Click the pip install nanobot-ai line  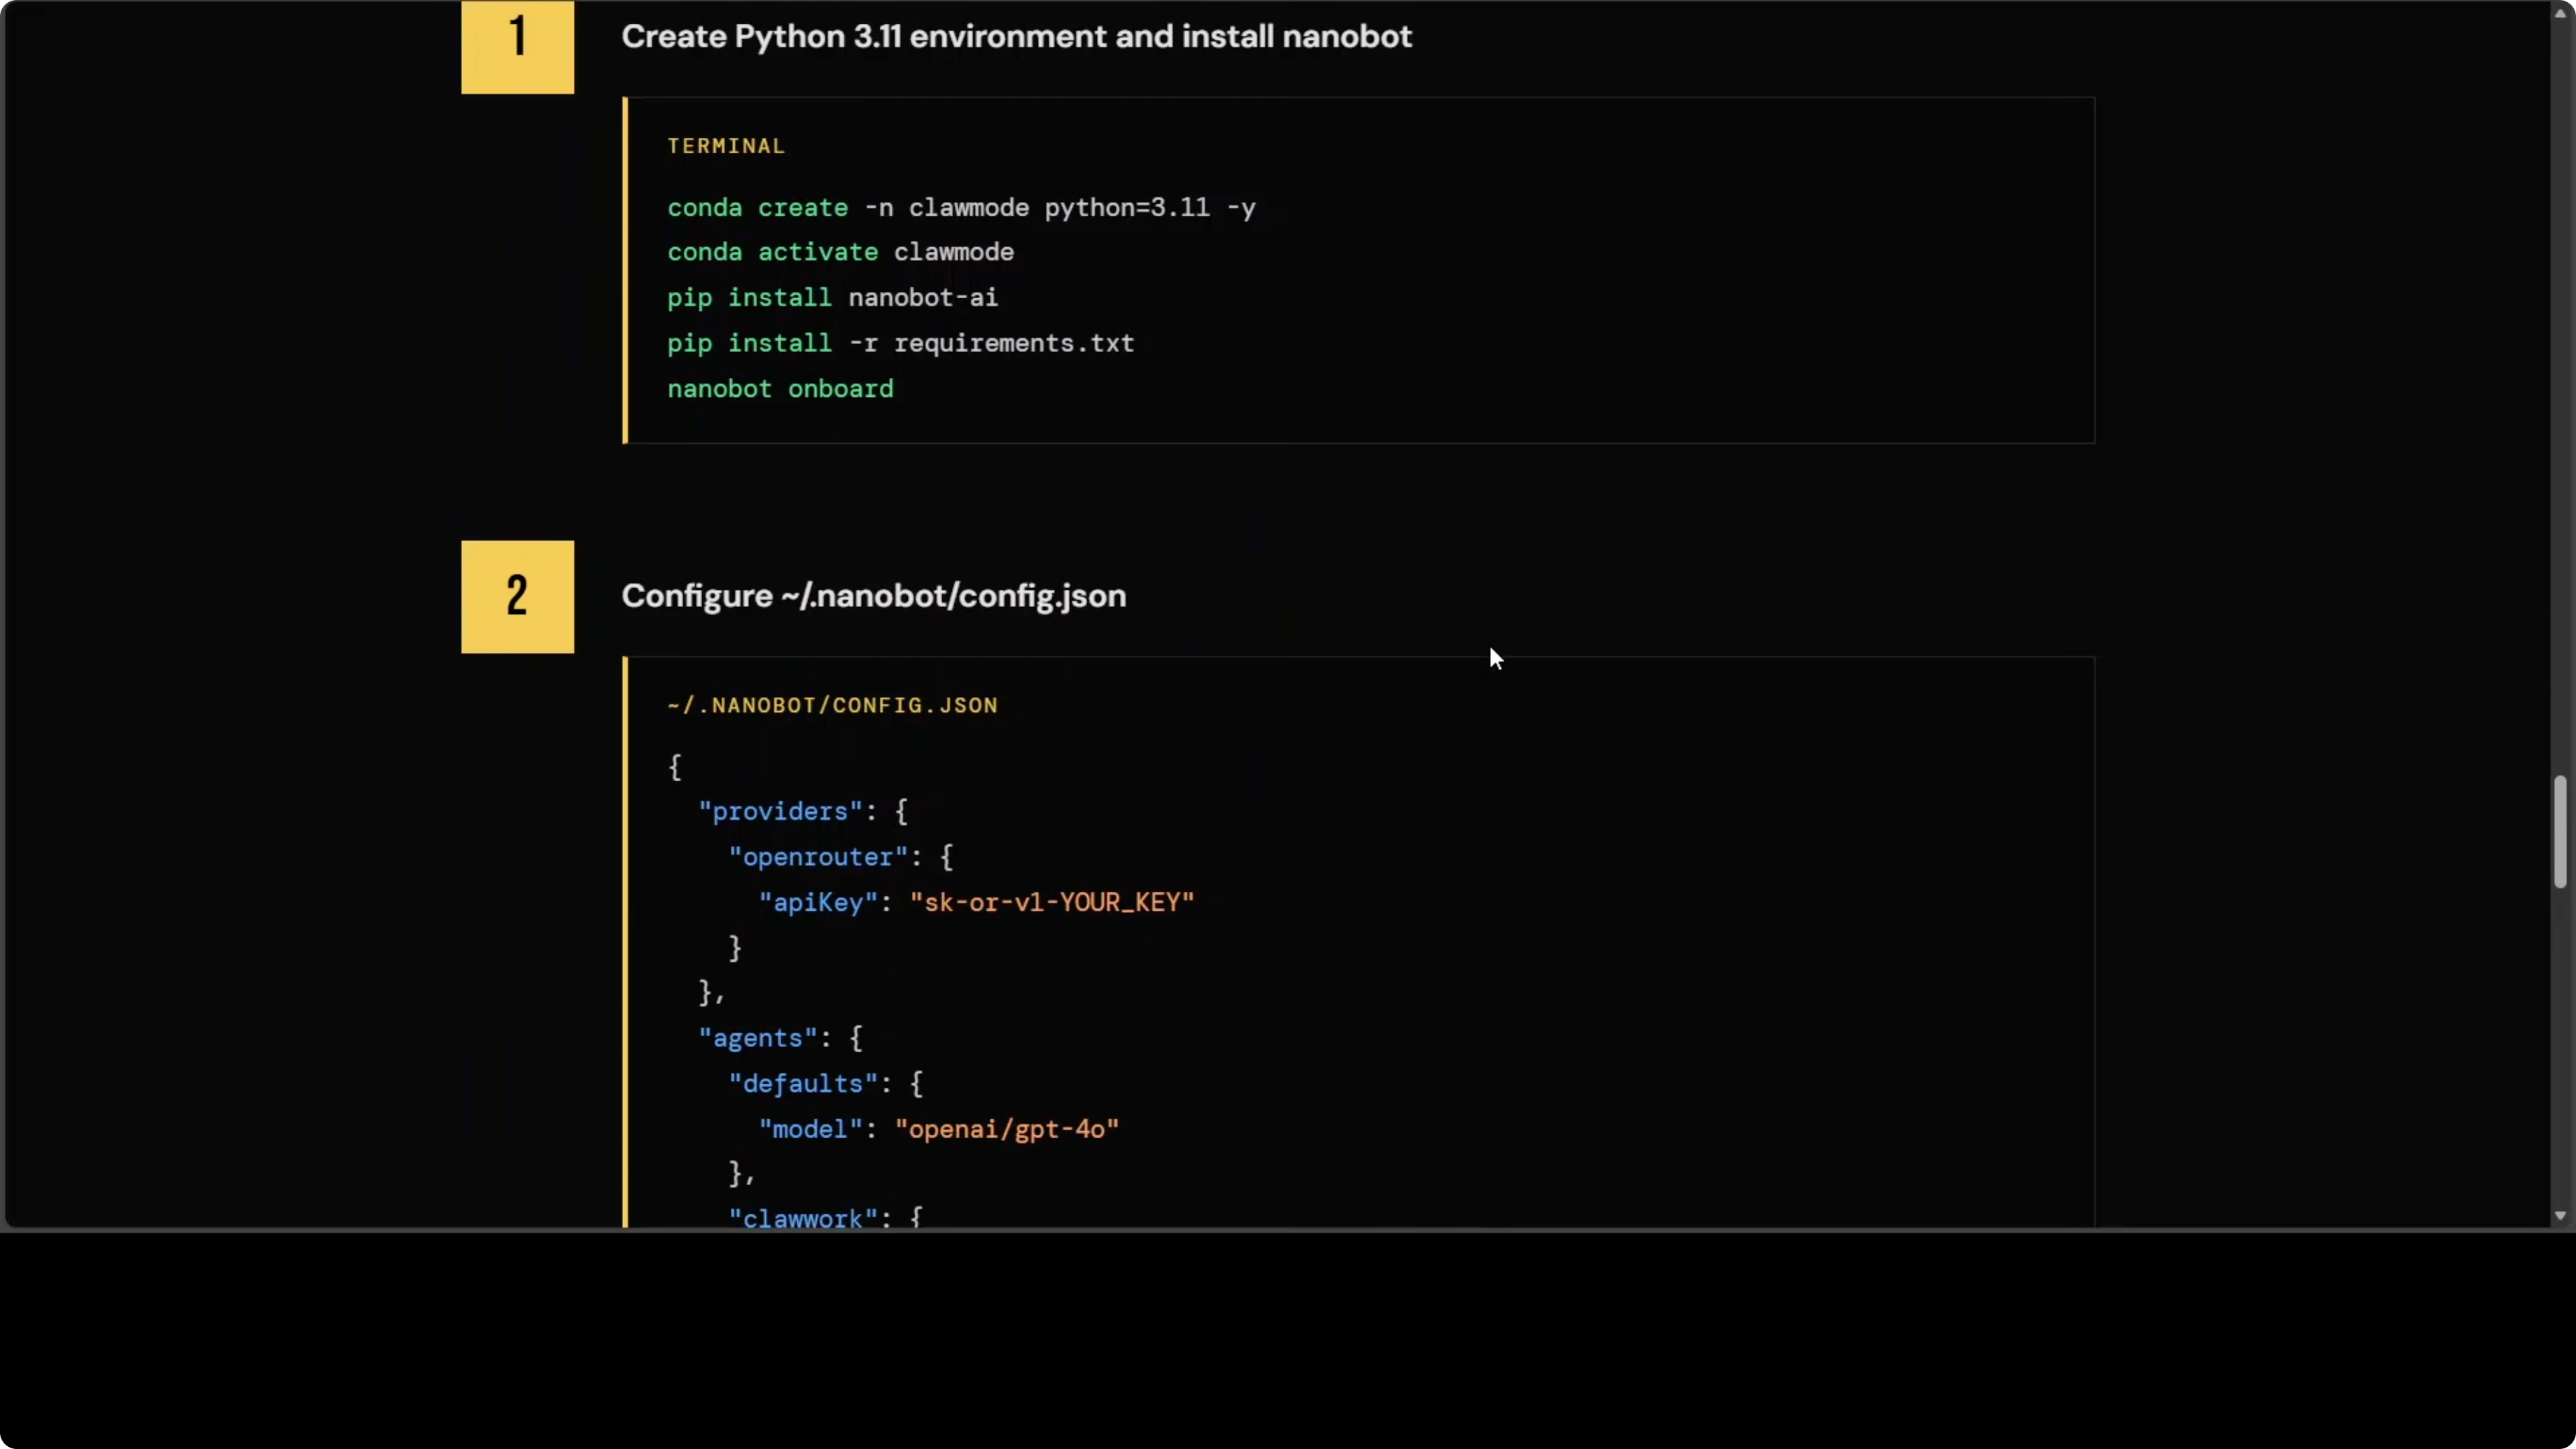[x=831, y=297]
